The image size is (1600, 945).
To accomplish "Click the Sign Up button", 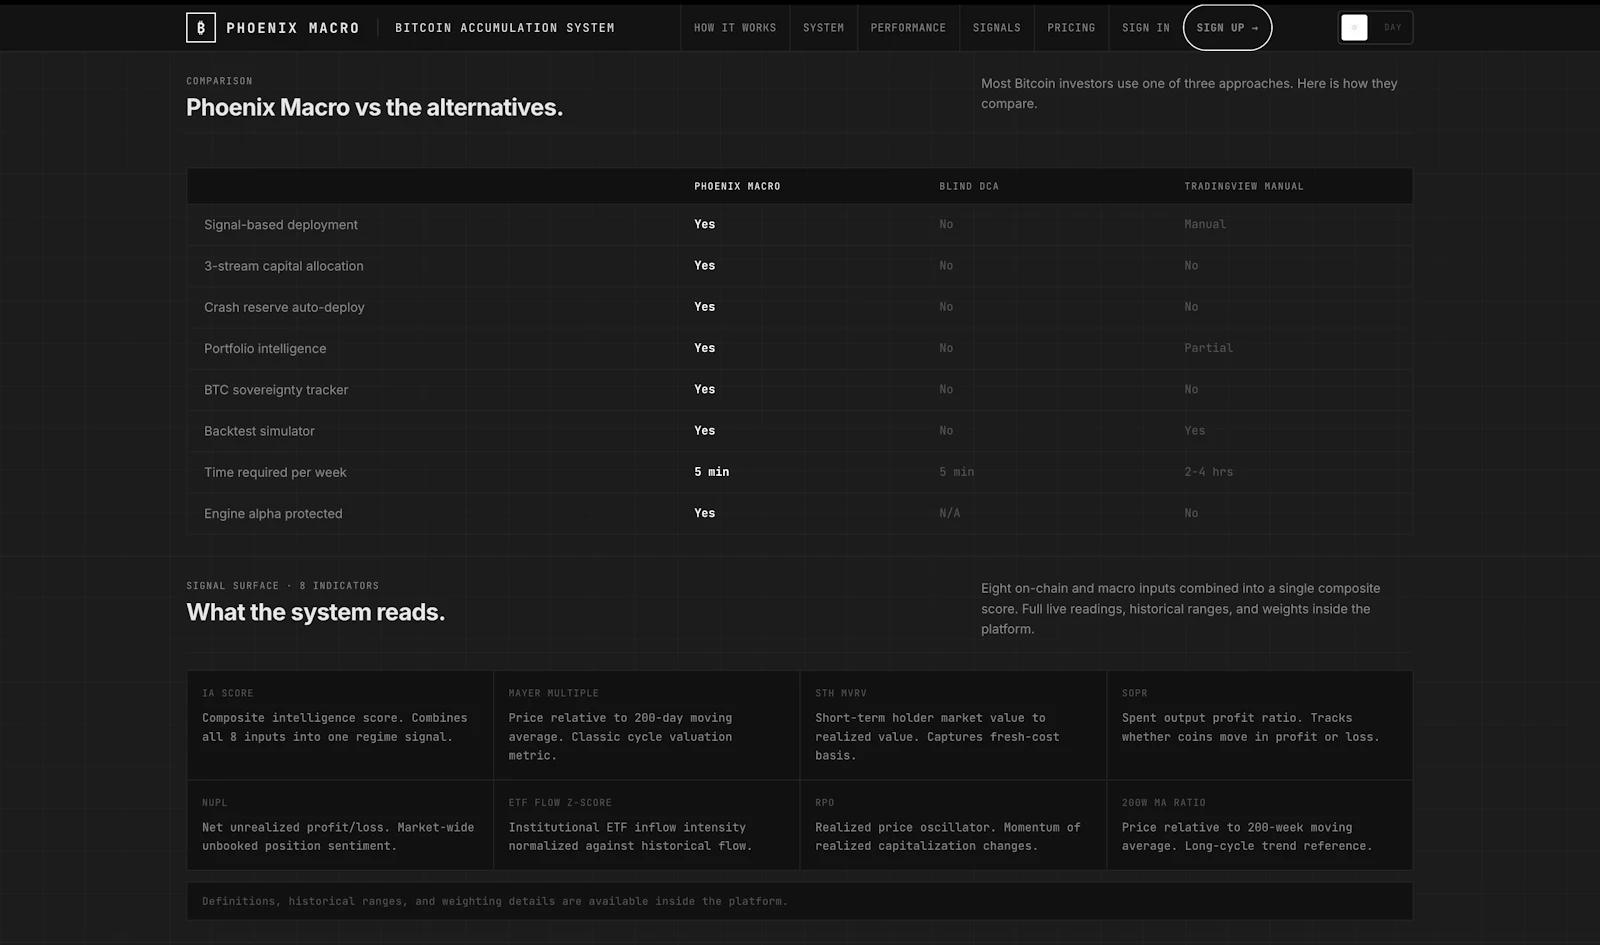I will (x=1227, y=28).
